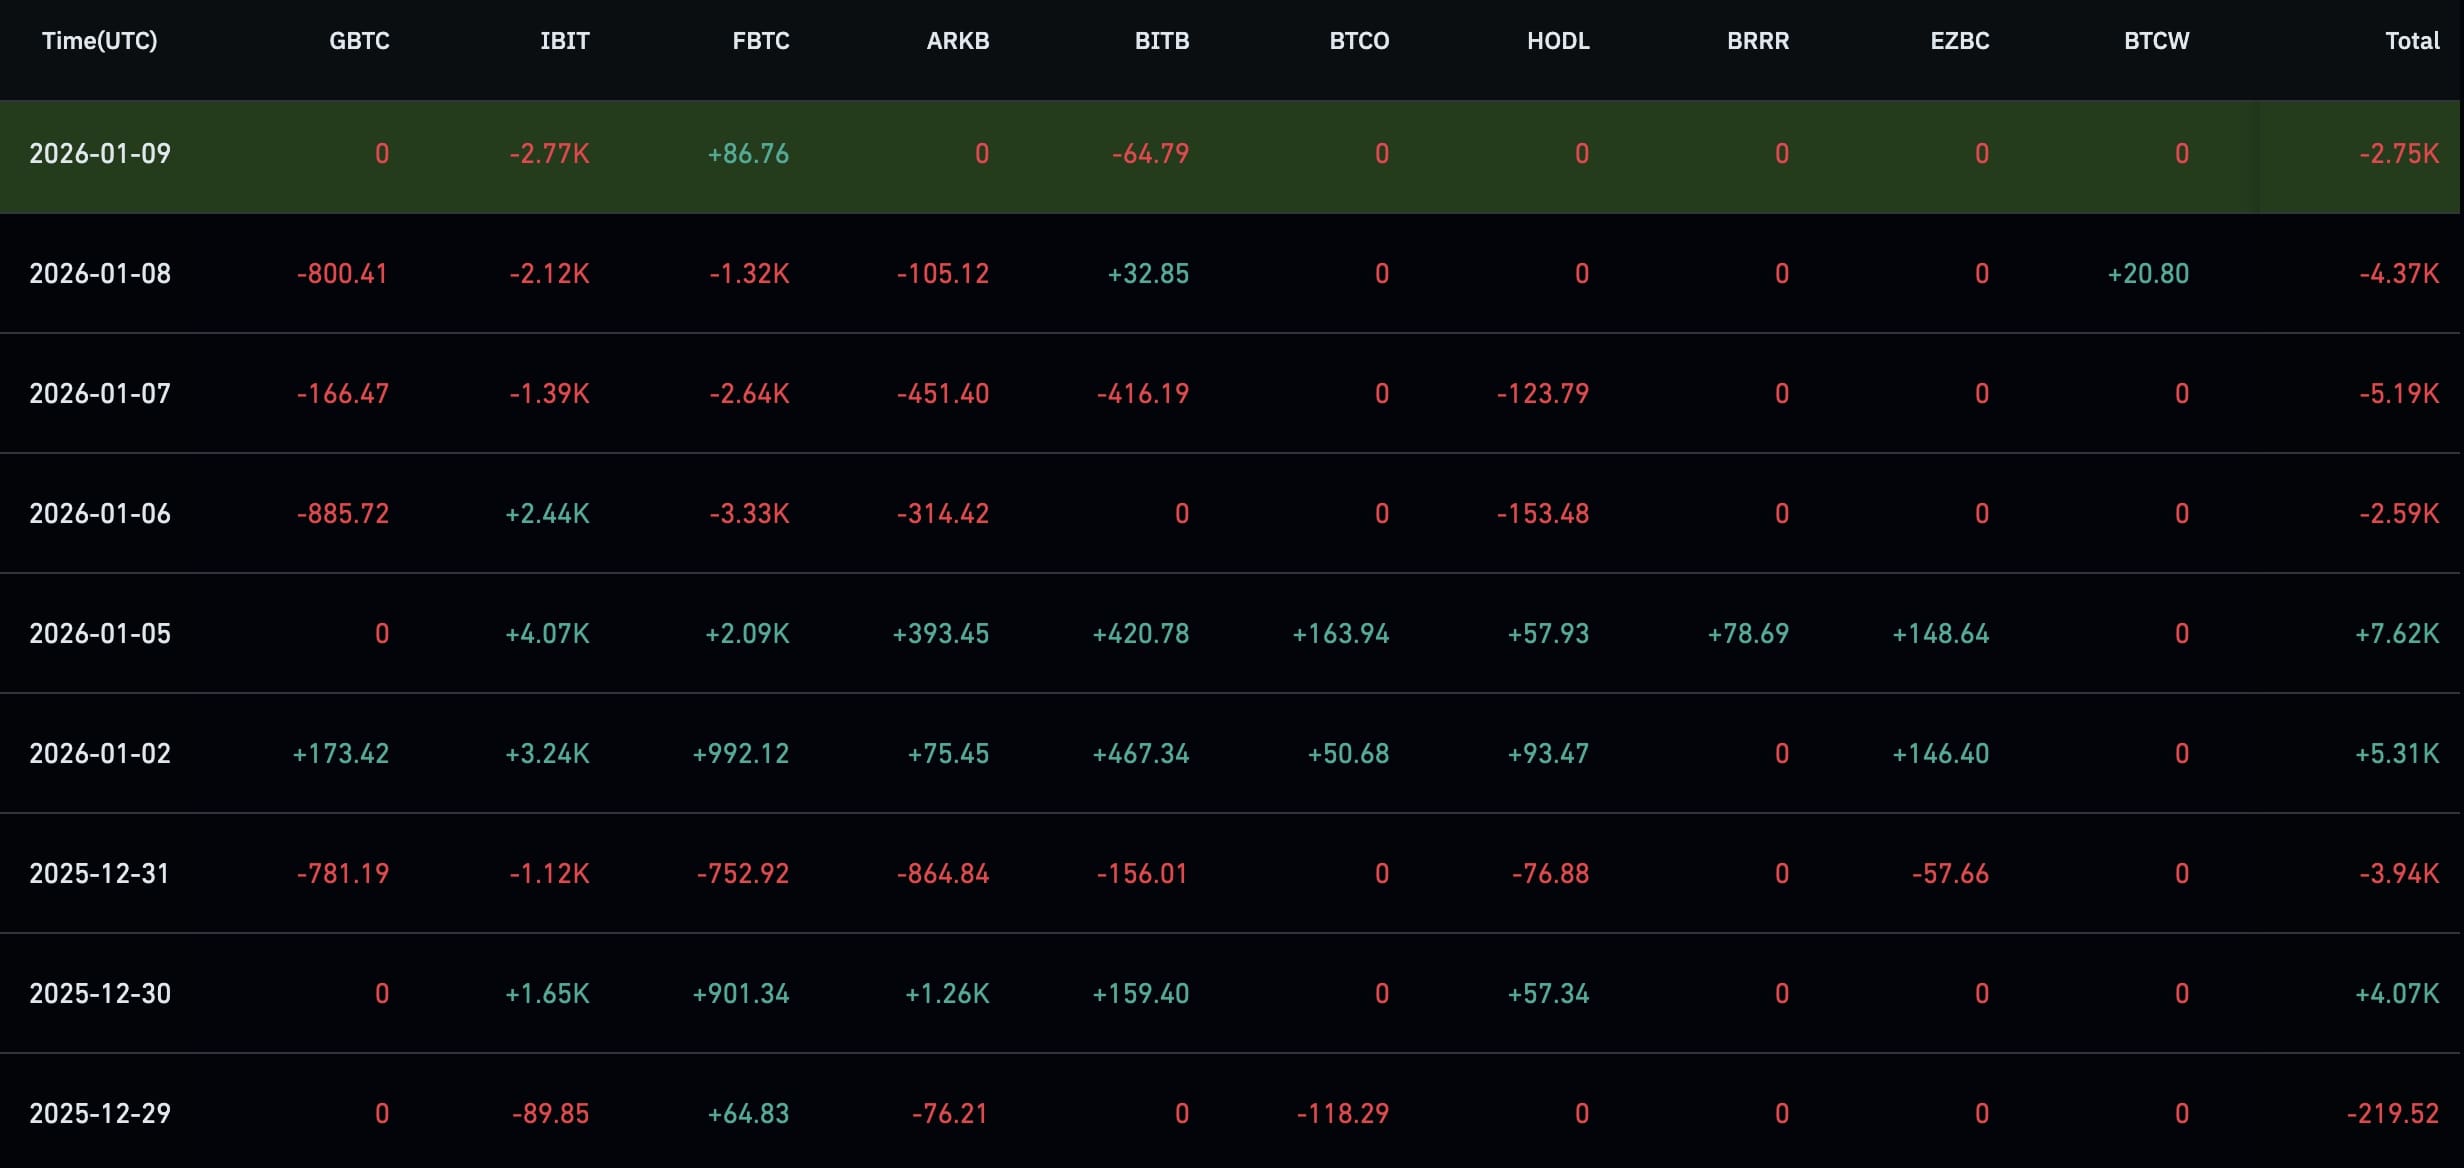
Task: Click the EZBC column header
Action: tap(1960, 41)
